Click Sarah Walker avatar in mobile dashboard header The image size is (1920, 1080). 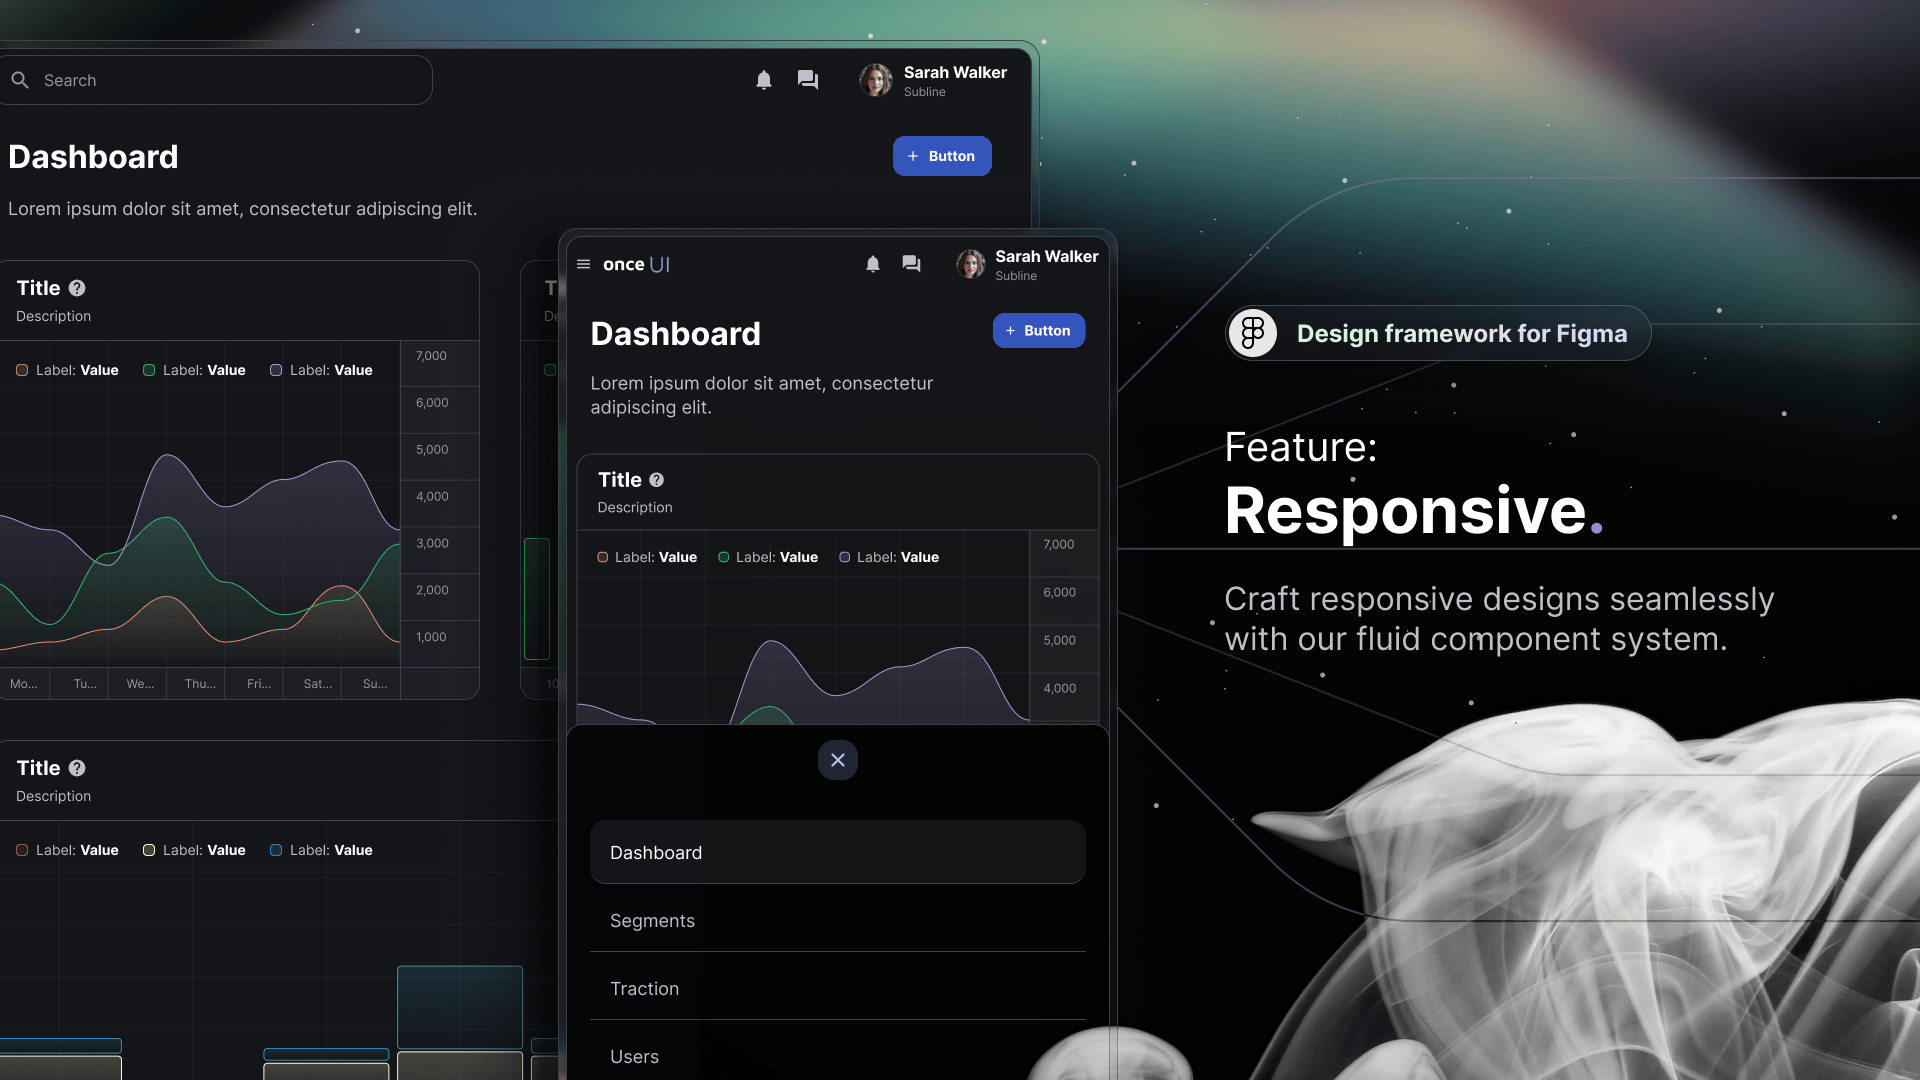pyautogui.click(x=970, y=264)
